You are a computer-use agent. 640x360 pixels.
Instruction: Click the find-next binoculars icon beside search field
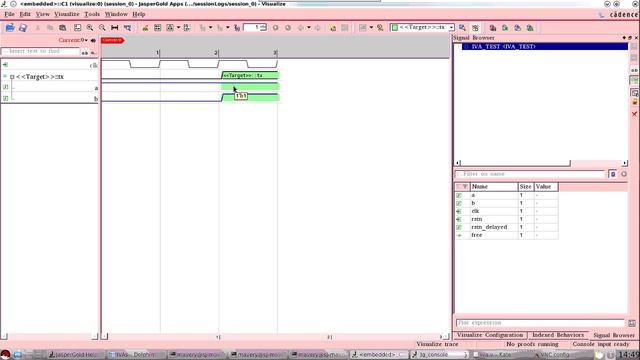point(84,52)
